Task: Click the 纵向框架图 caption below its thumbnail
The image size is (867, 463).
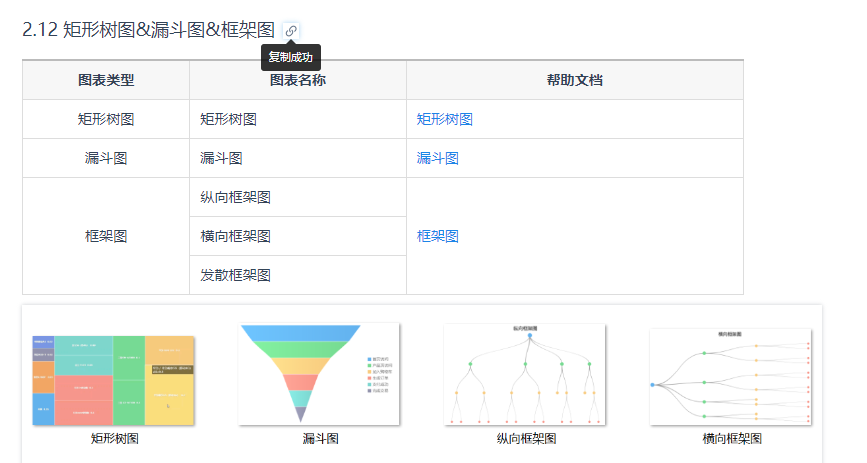Action: click(526, 438)
